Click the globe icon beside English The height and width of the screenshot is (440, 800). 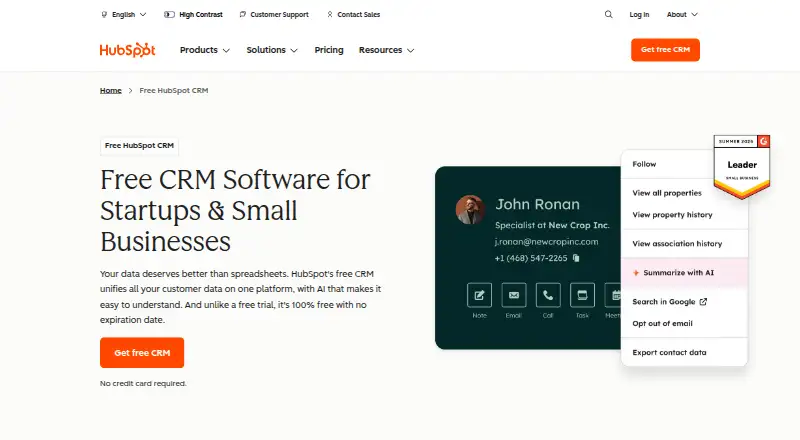(x=104, y=15)
